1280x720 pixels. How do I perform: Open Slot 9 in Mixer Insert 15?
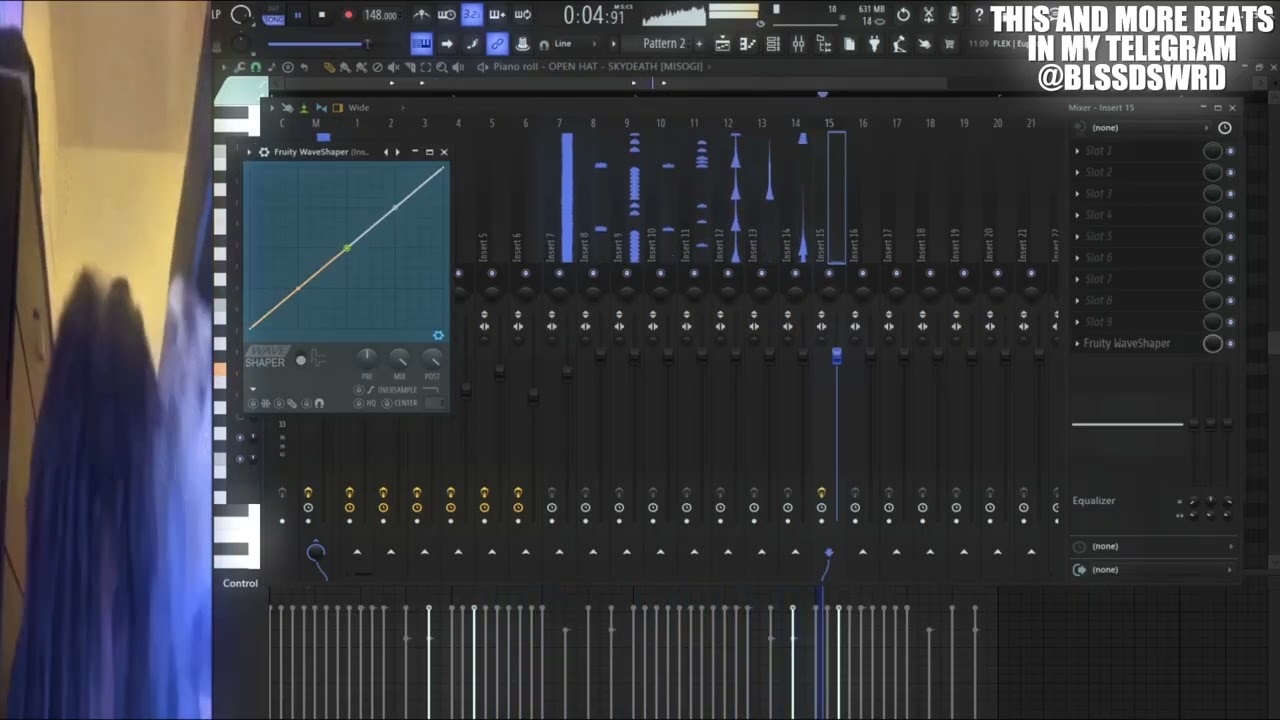[1098, 322]
